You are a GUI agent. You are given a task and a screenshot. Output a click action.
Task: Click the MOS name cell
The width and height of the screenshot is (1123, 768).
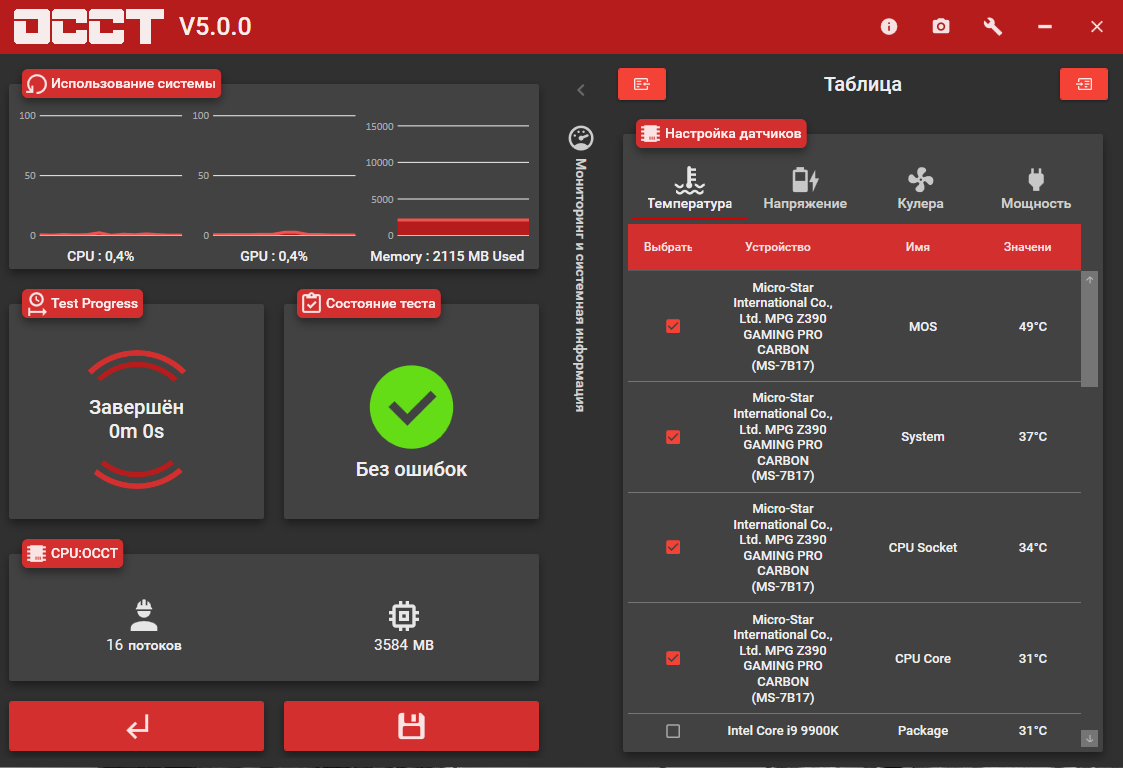click(922, 327)
